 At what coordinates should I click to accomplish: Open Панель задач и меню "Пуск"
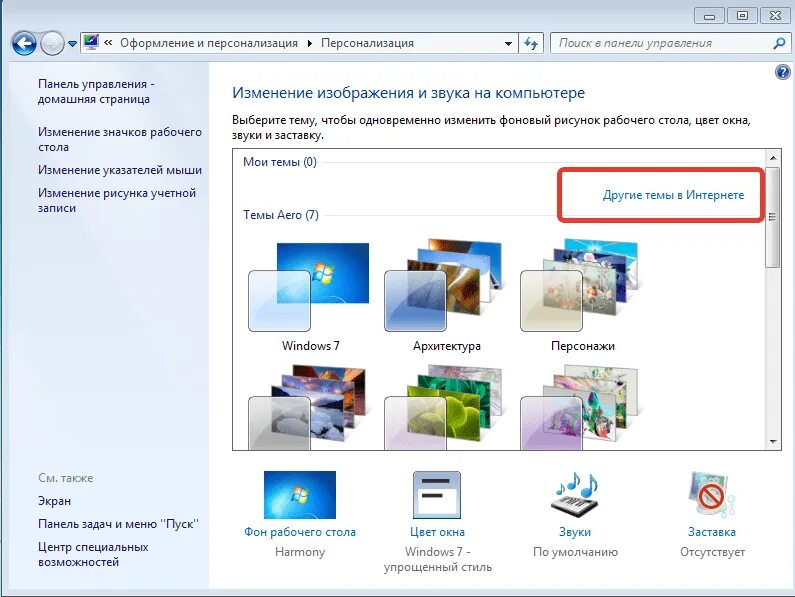(x=118, y=524)
